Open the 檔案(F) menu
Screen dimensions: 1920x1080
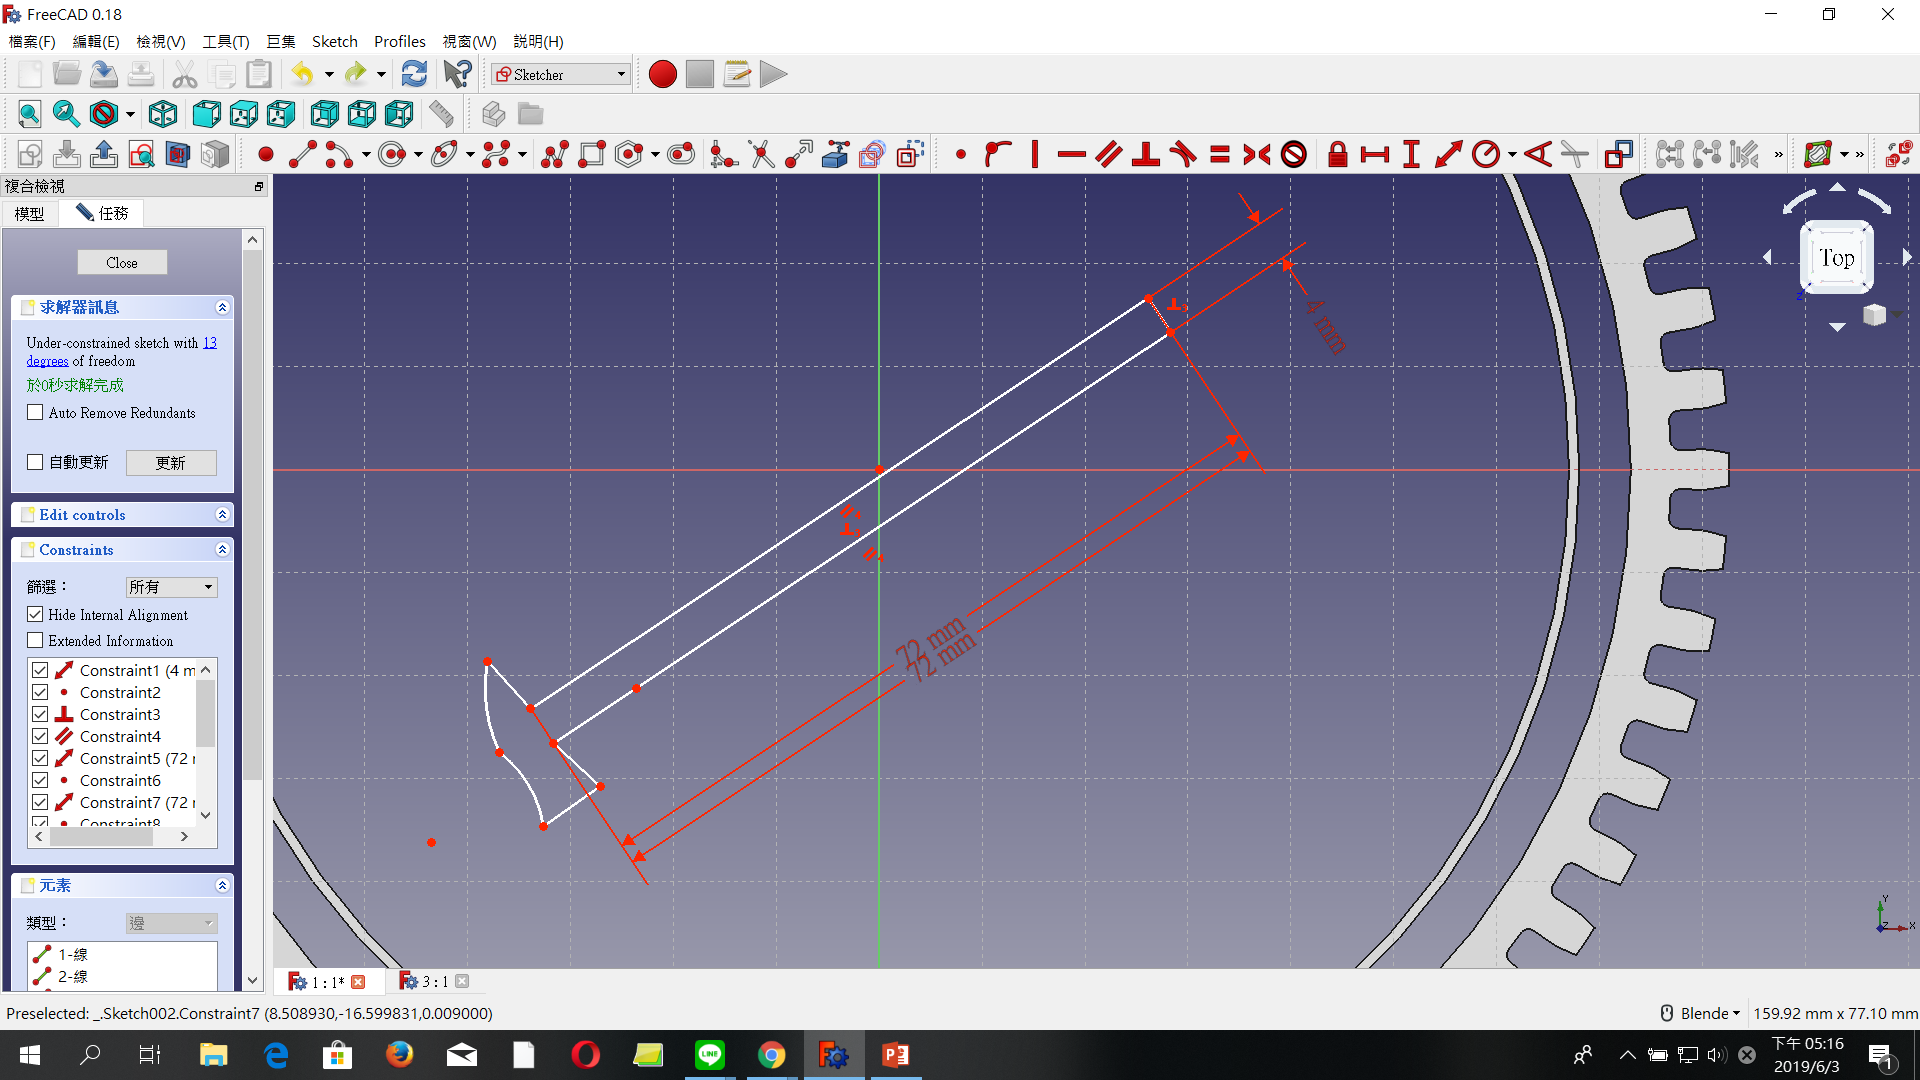pyautogui.click(x=32, y=41)
